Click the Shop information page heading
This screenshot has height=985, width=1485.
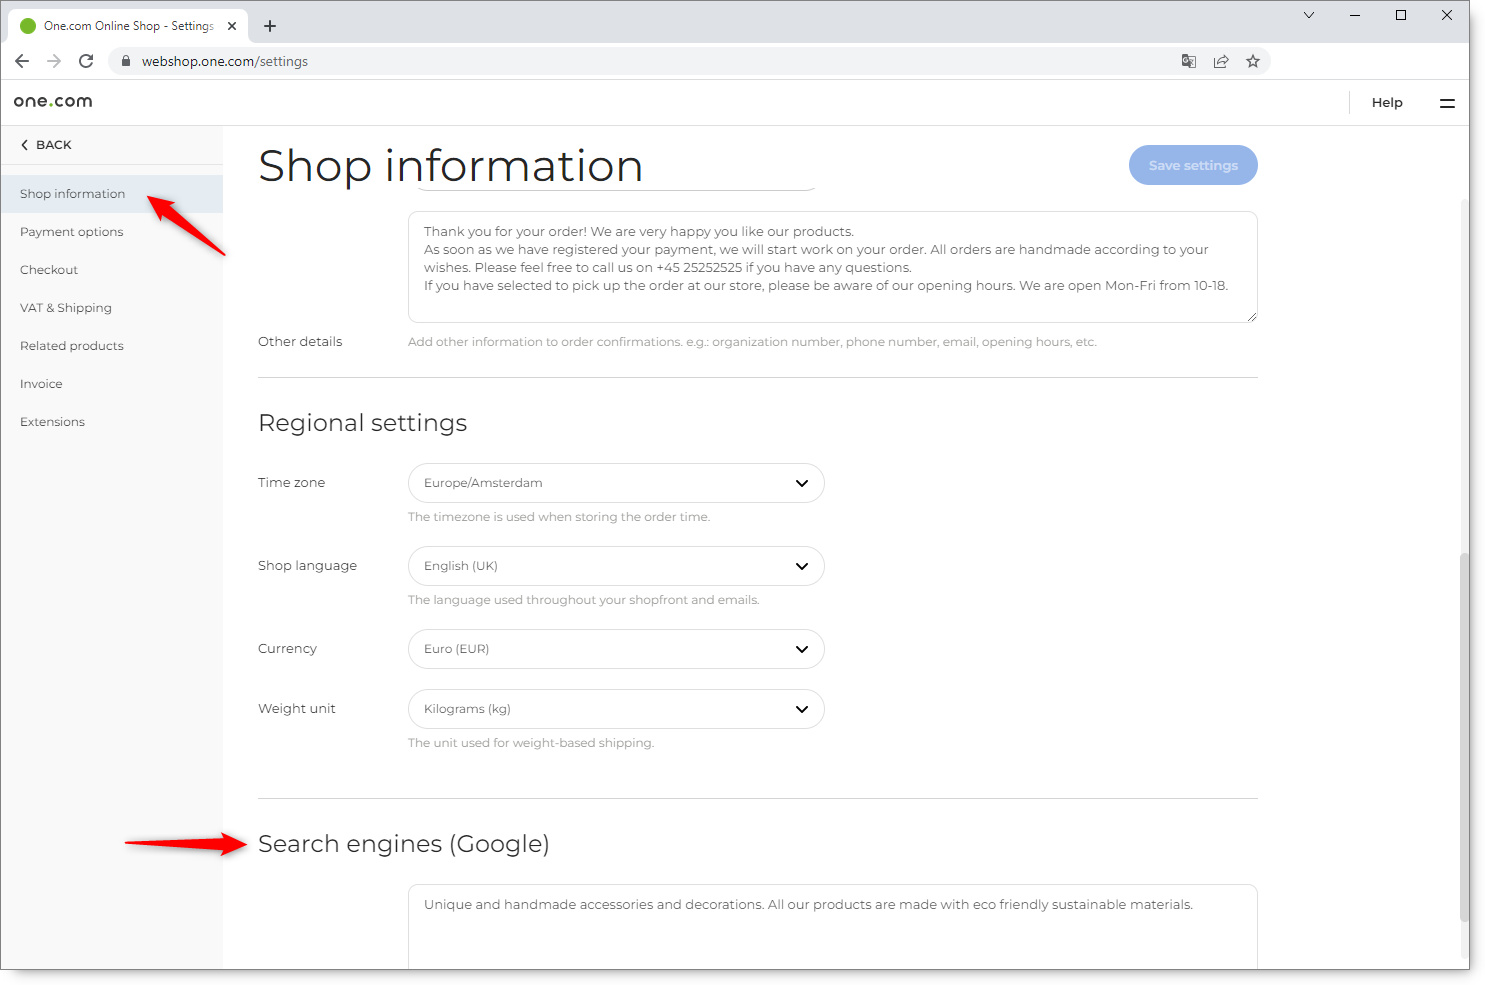coord(451,165)
